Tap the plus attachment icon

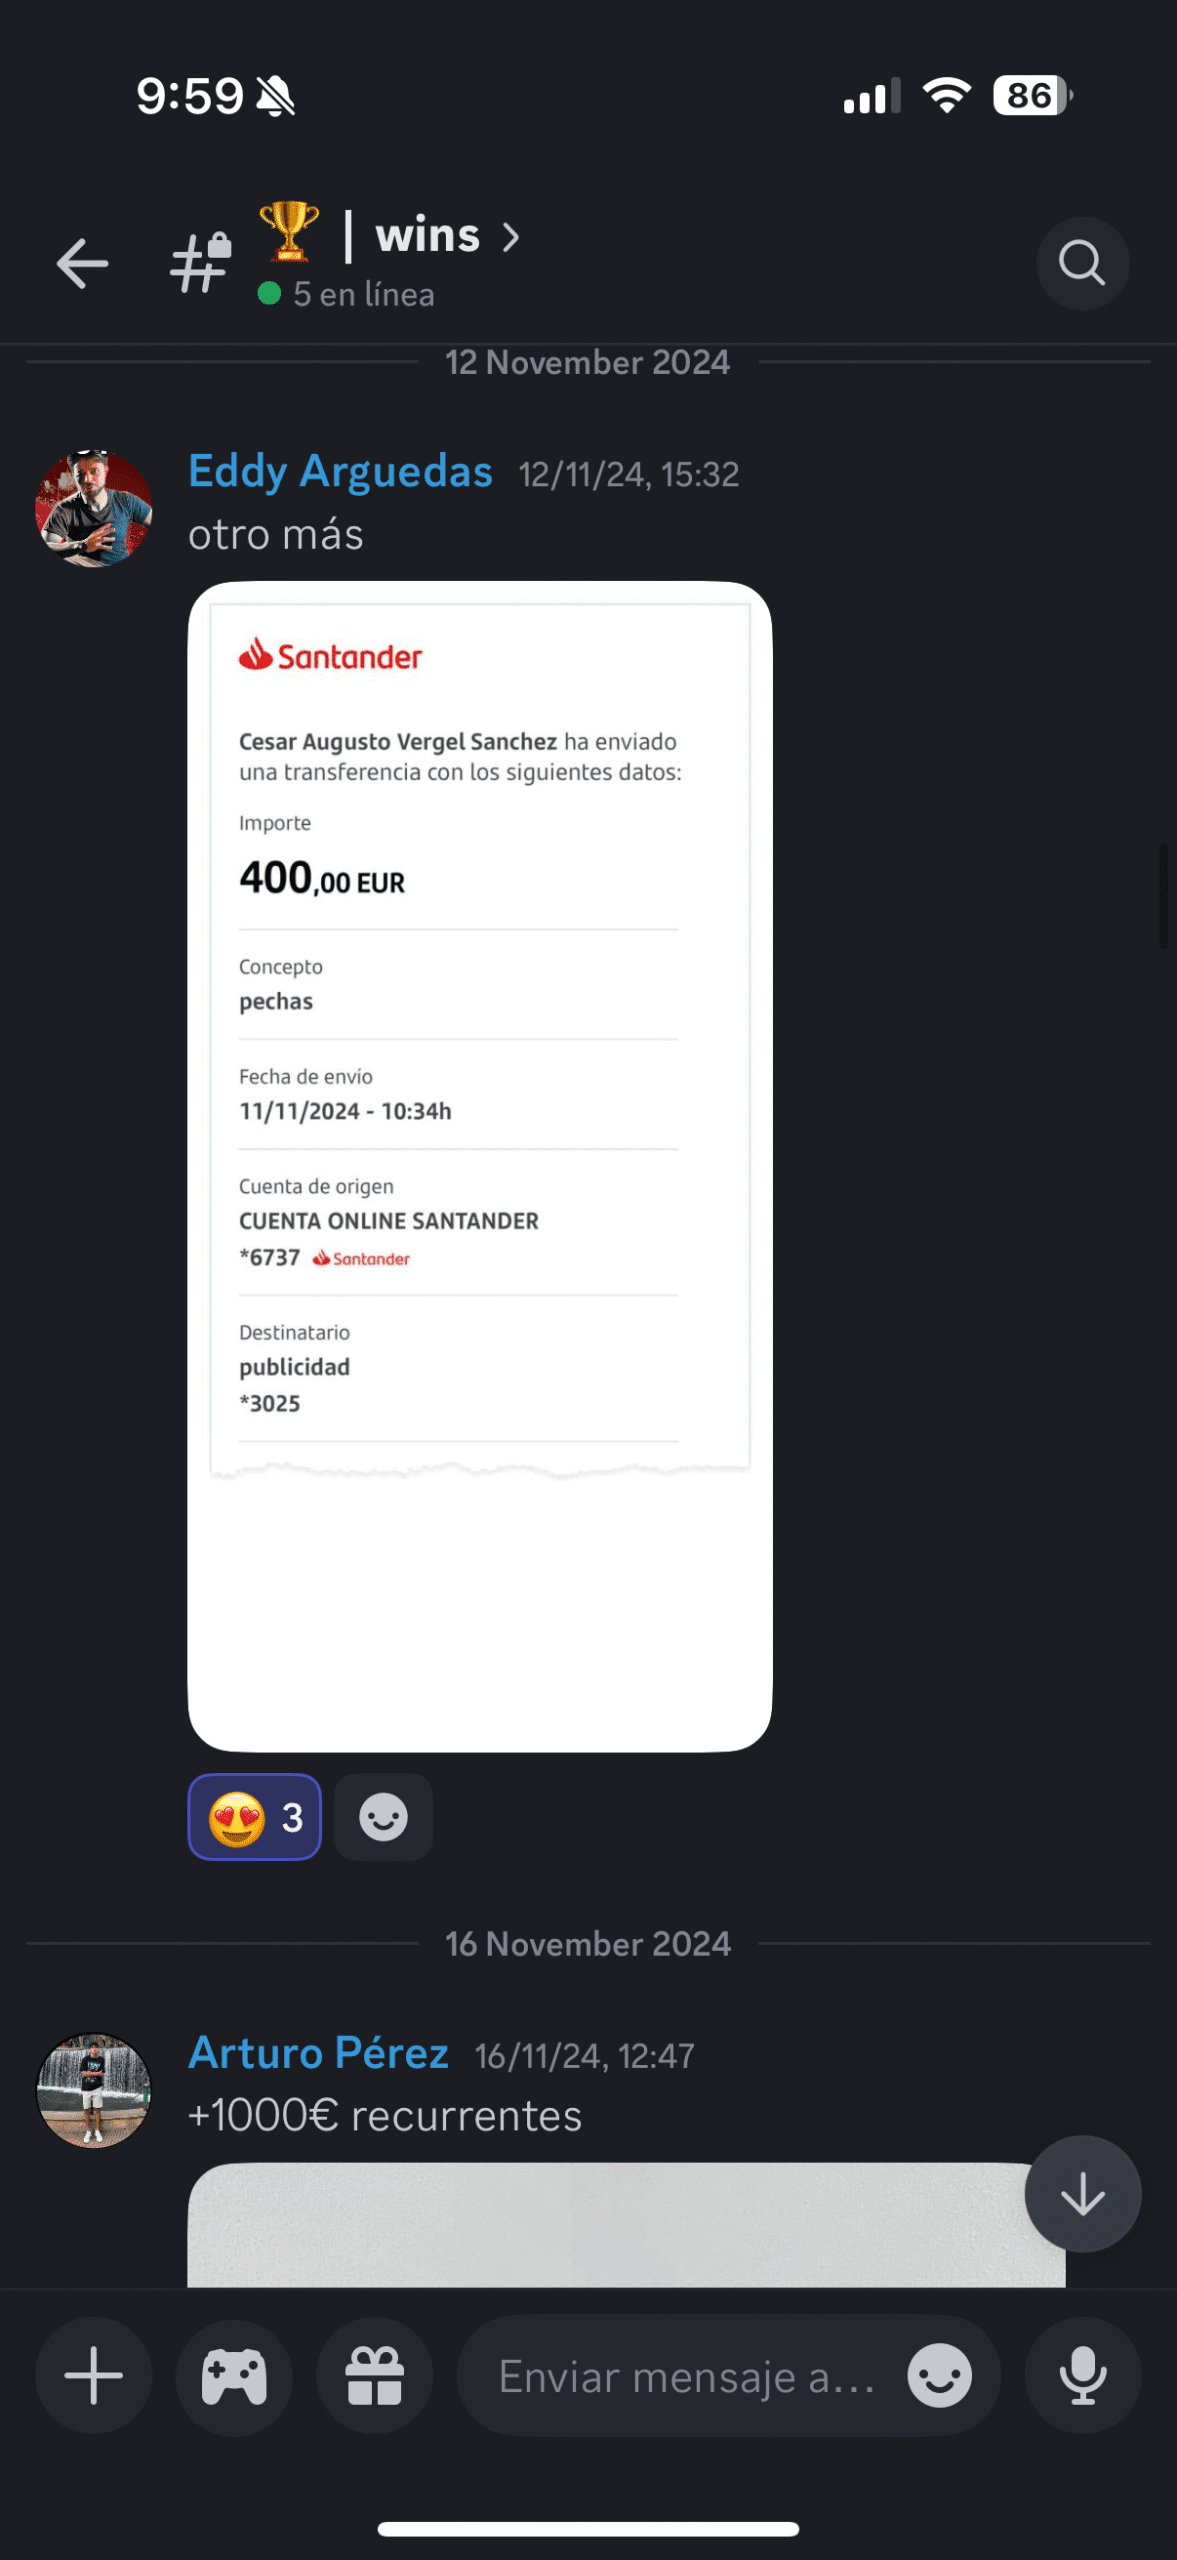pyautogui.click(x=94, y=2375)
